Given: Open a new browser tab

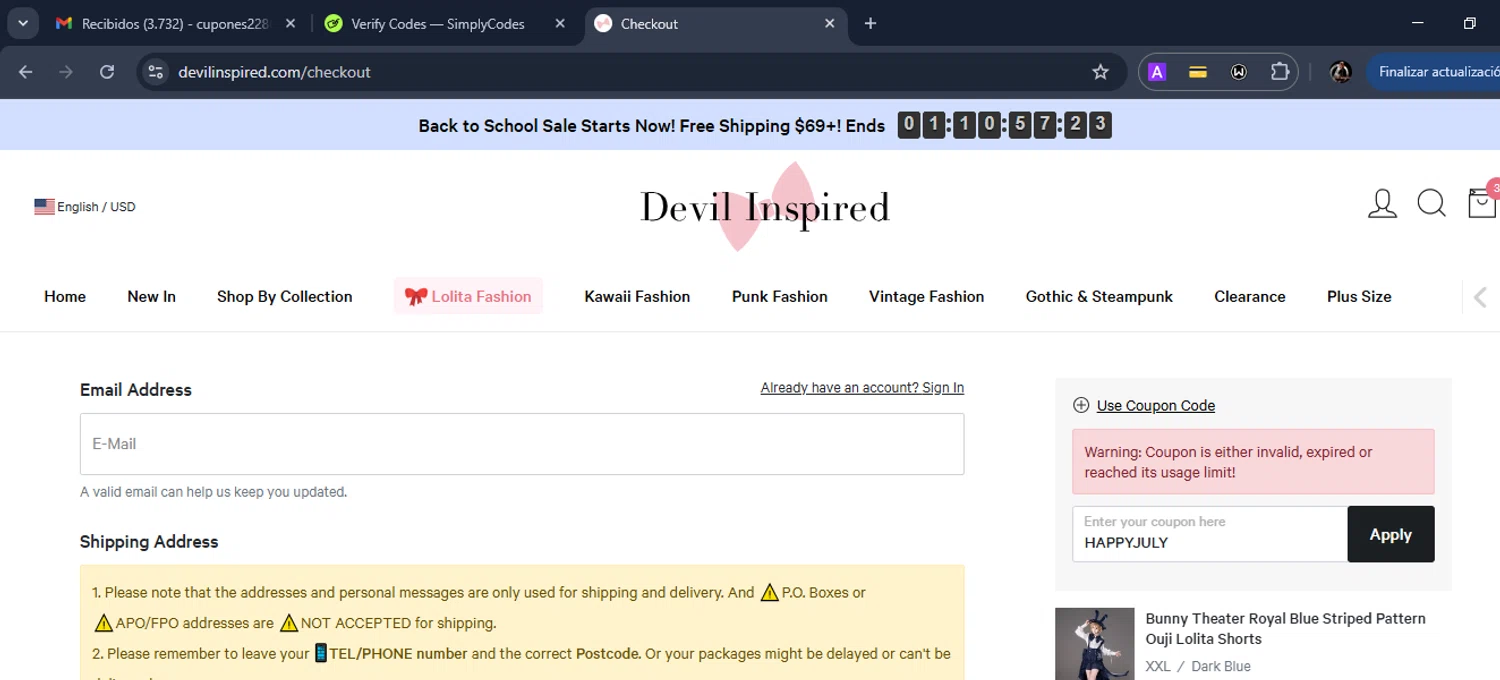Looking at the screenshot, I should (x=870, y=24).
